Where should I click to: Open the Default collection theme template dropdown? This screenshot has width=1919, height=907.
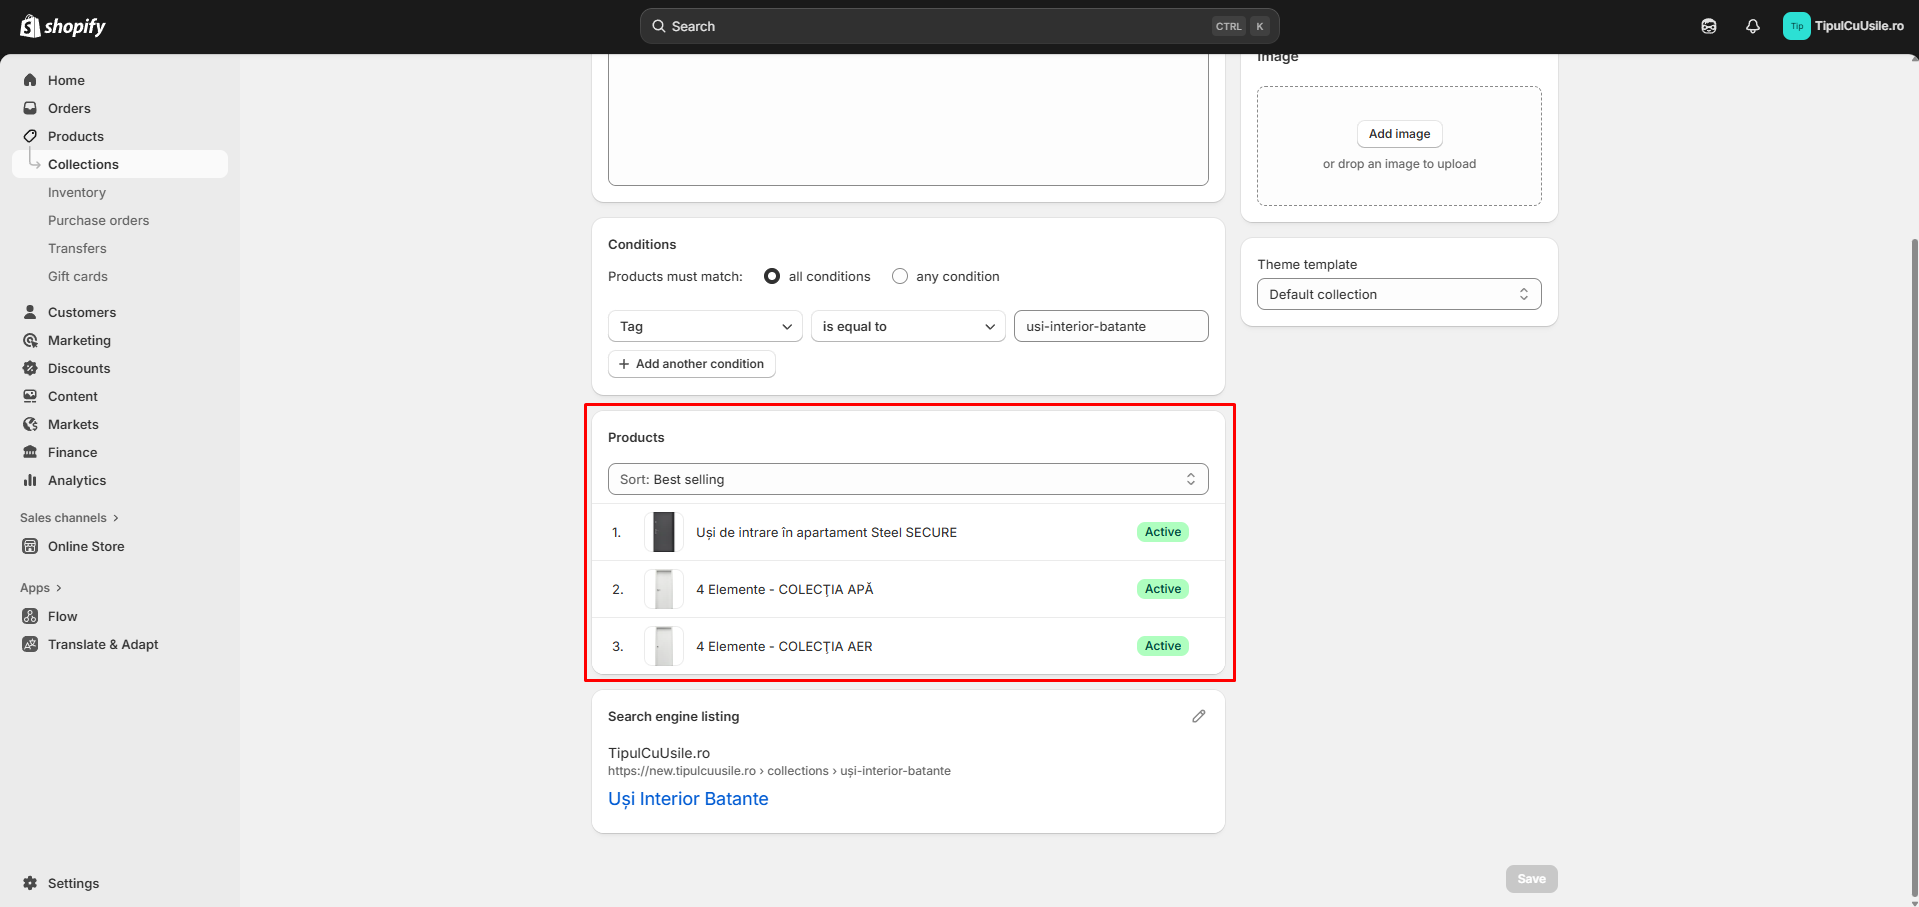(x=1398, y=294)
